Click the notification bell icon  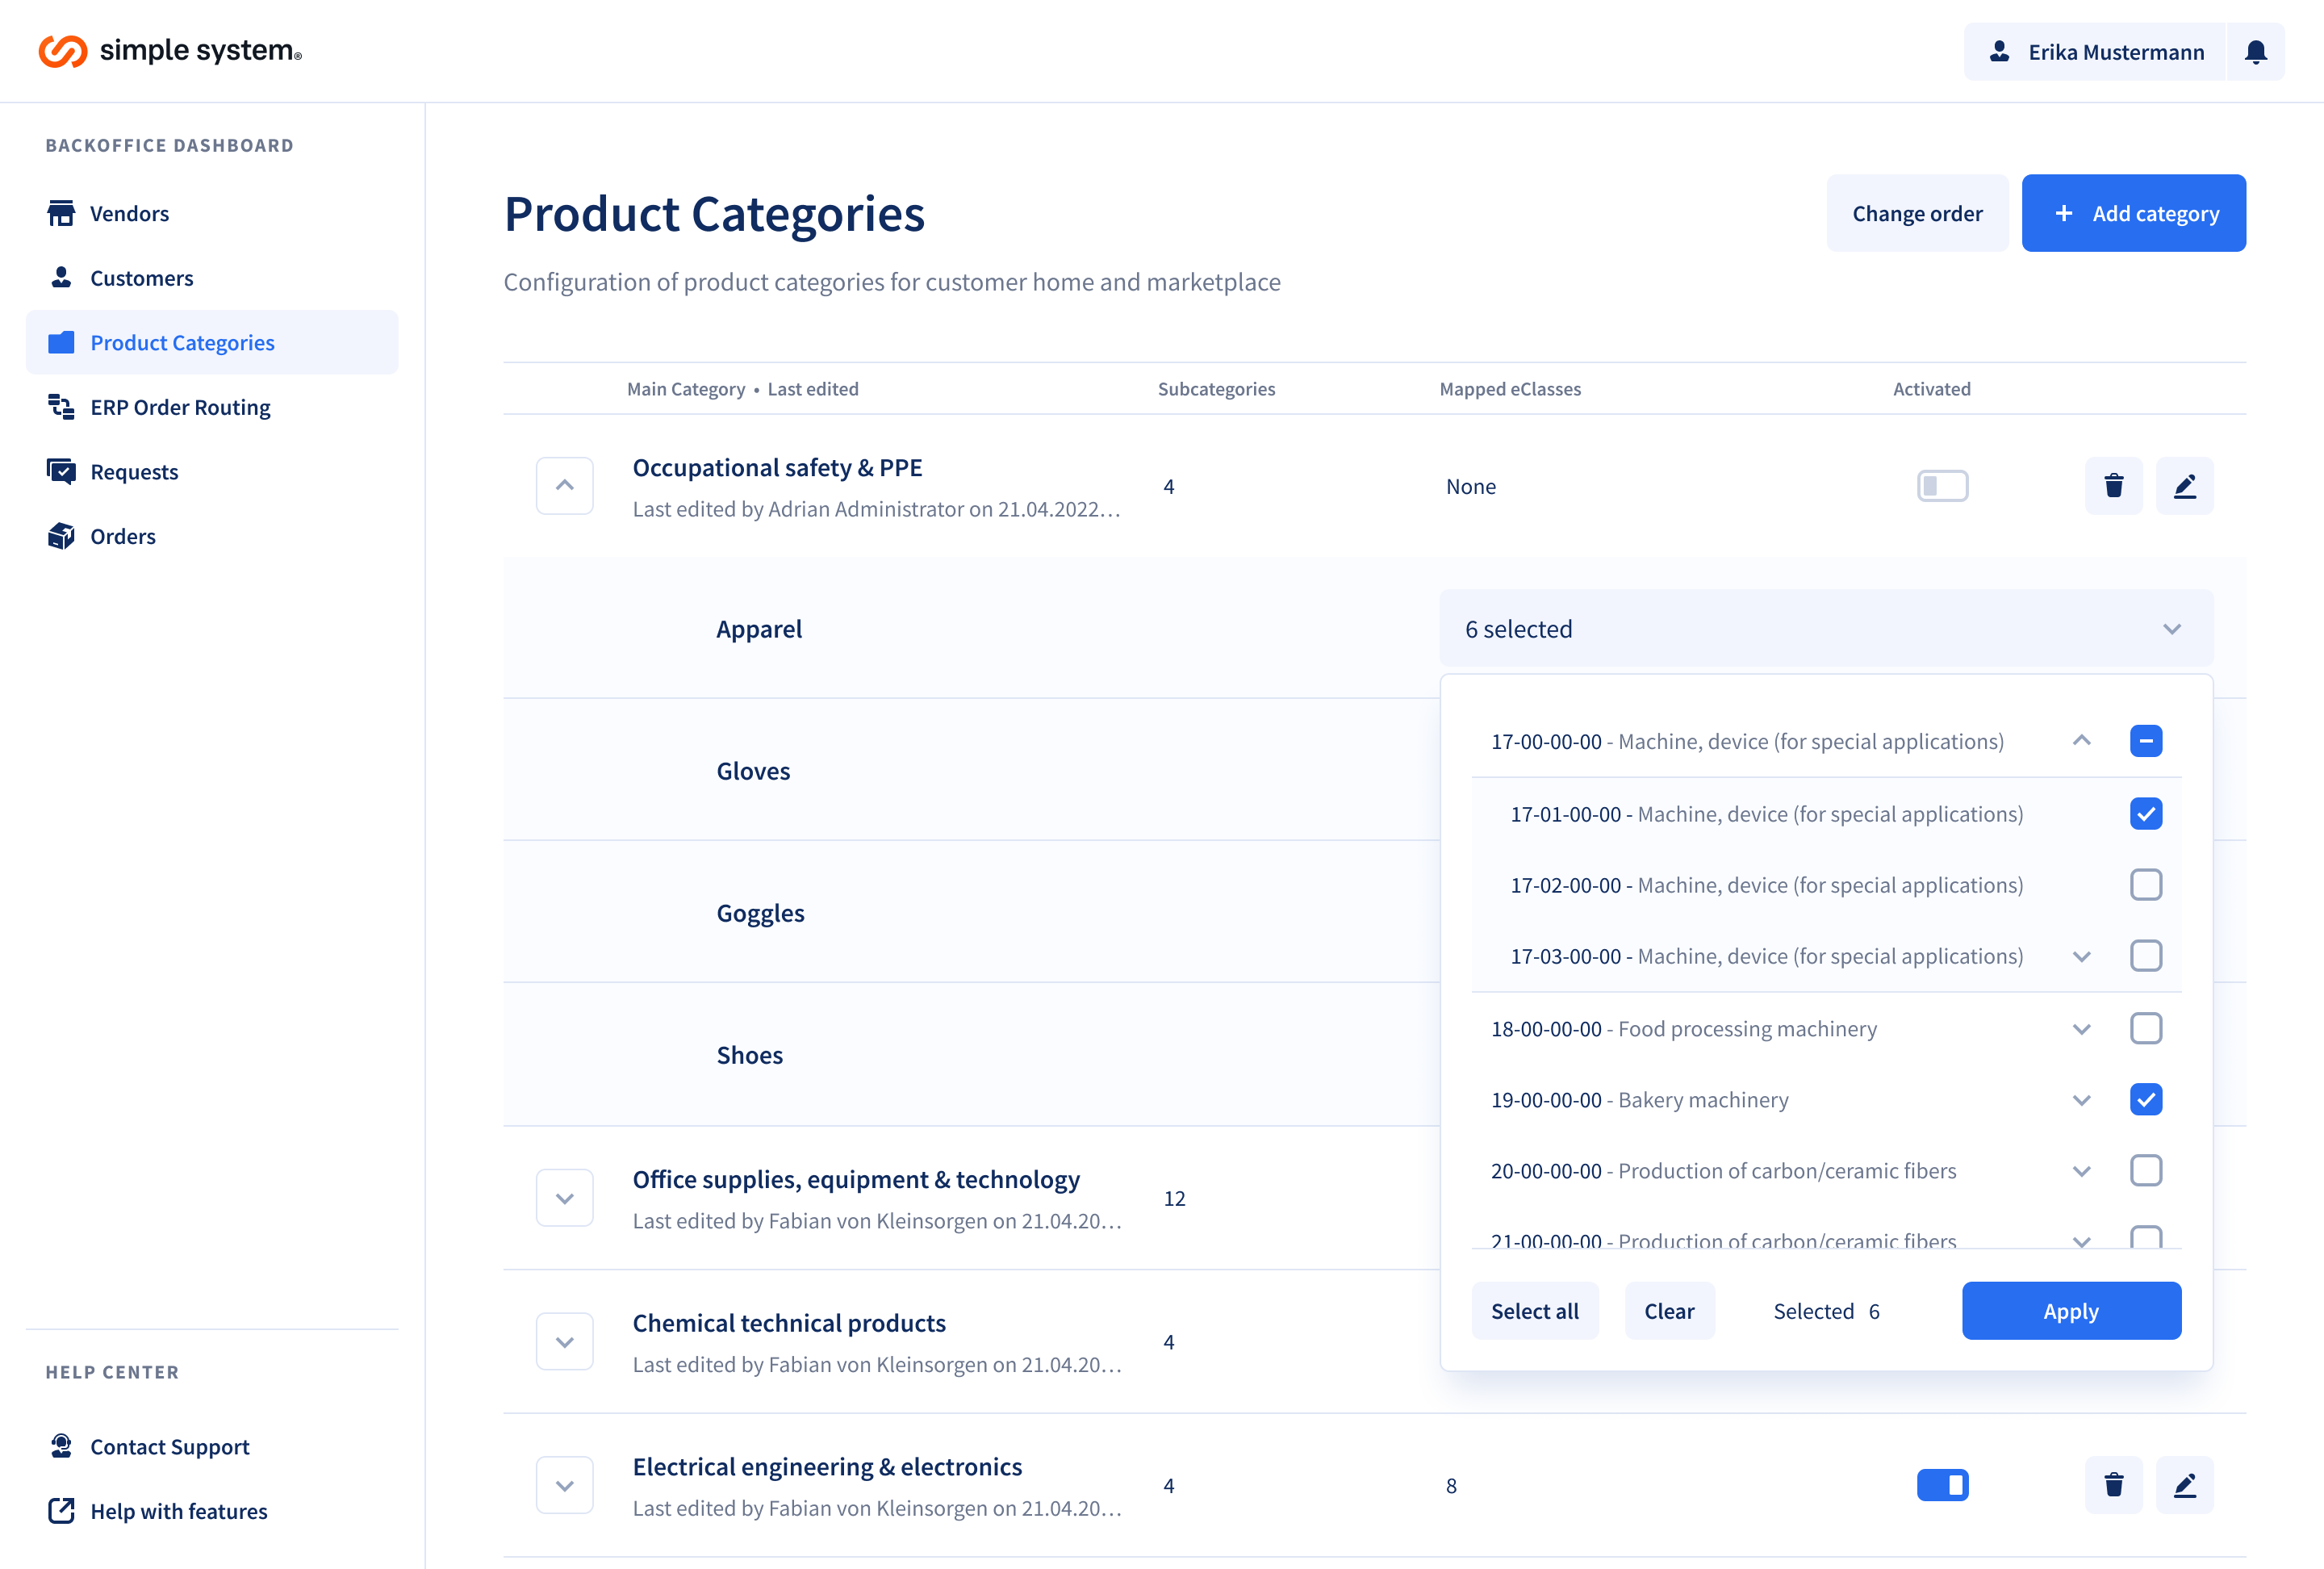point(2255,52)
